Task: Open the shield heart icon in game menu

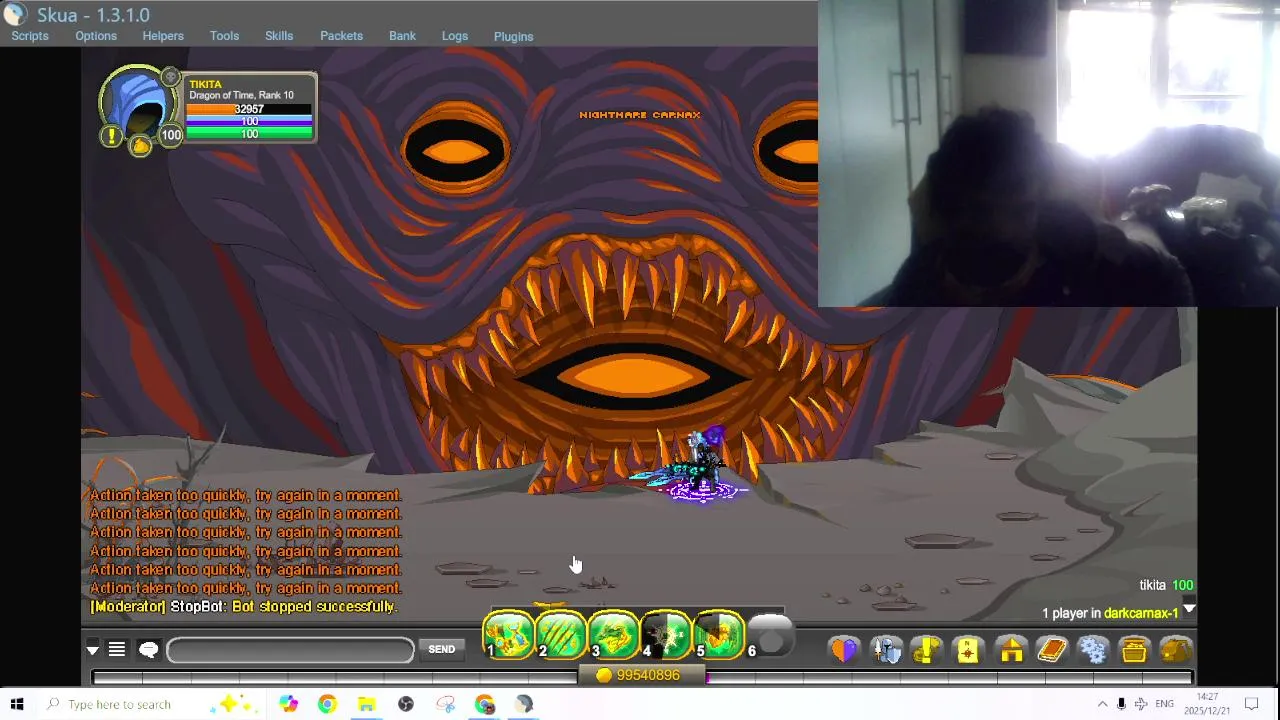Action: [844, 650]
